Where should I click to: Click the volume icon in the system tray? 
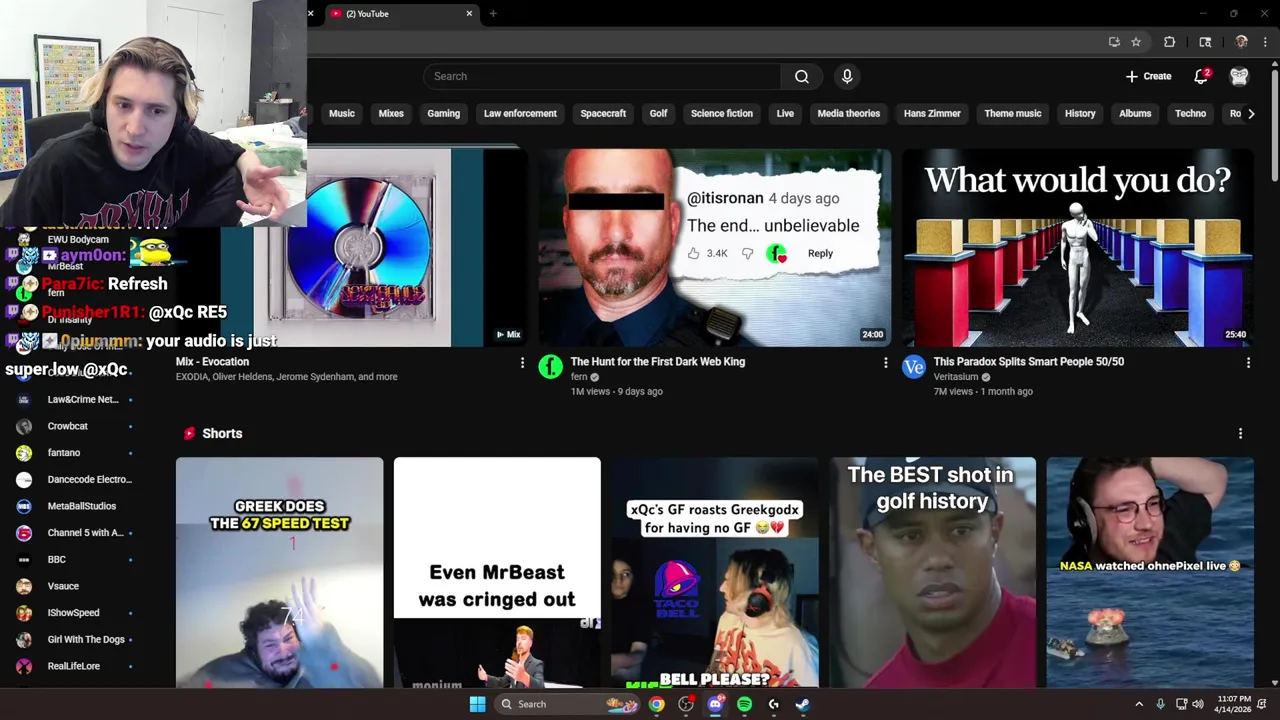pyautogui.click(x=1198, y=704)
